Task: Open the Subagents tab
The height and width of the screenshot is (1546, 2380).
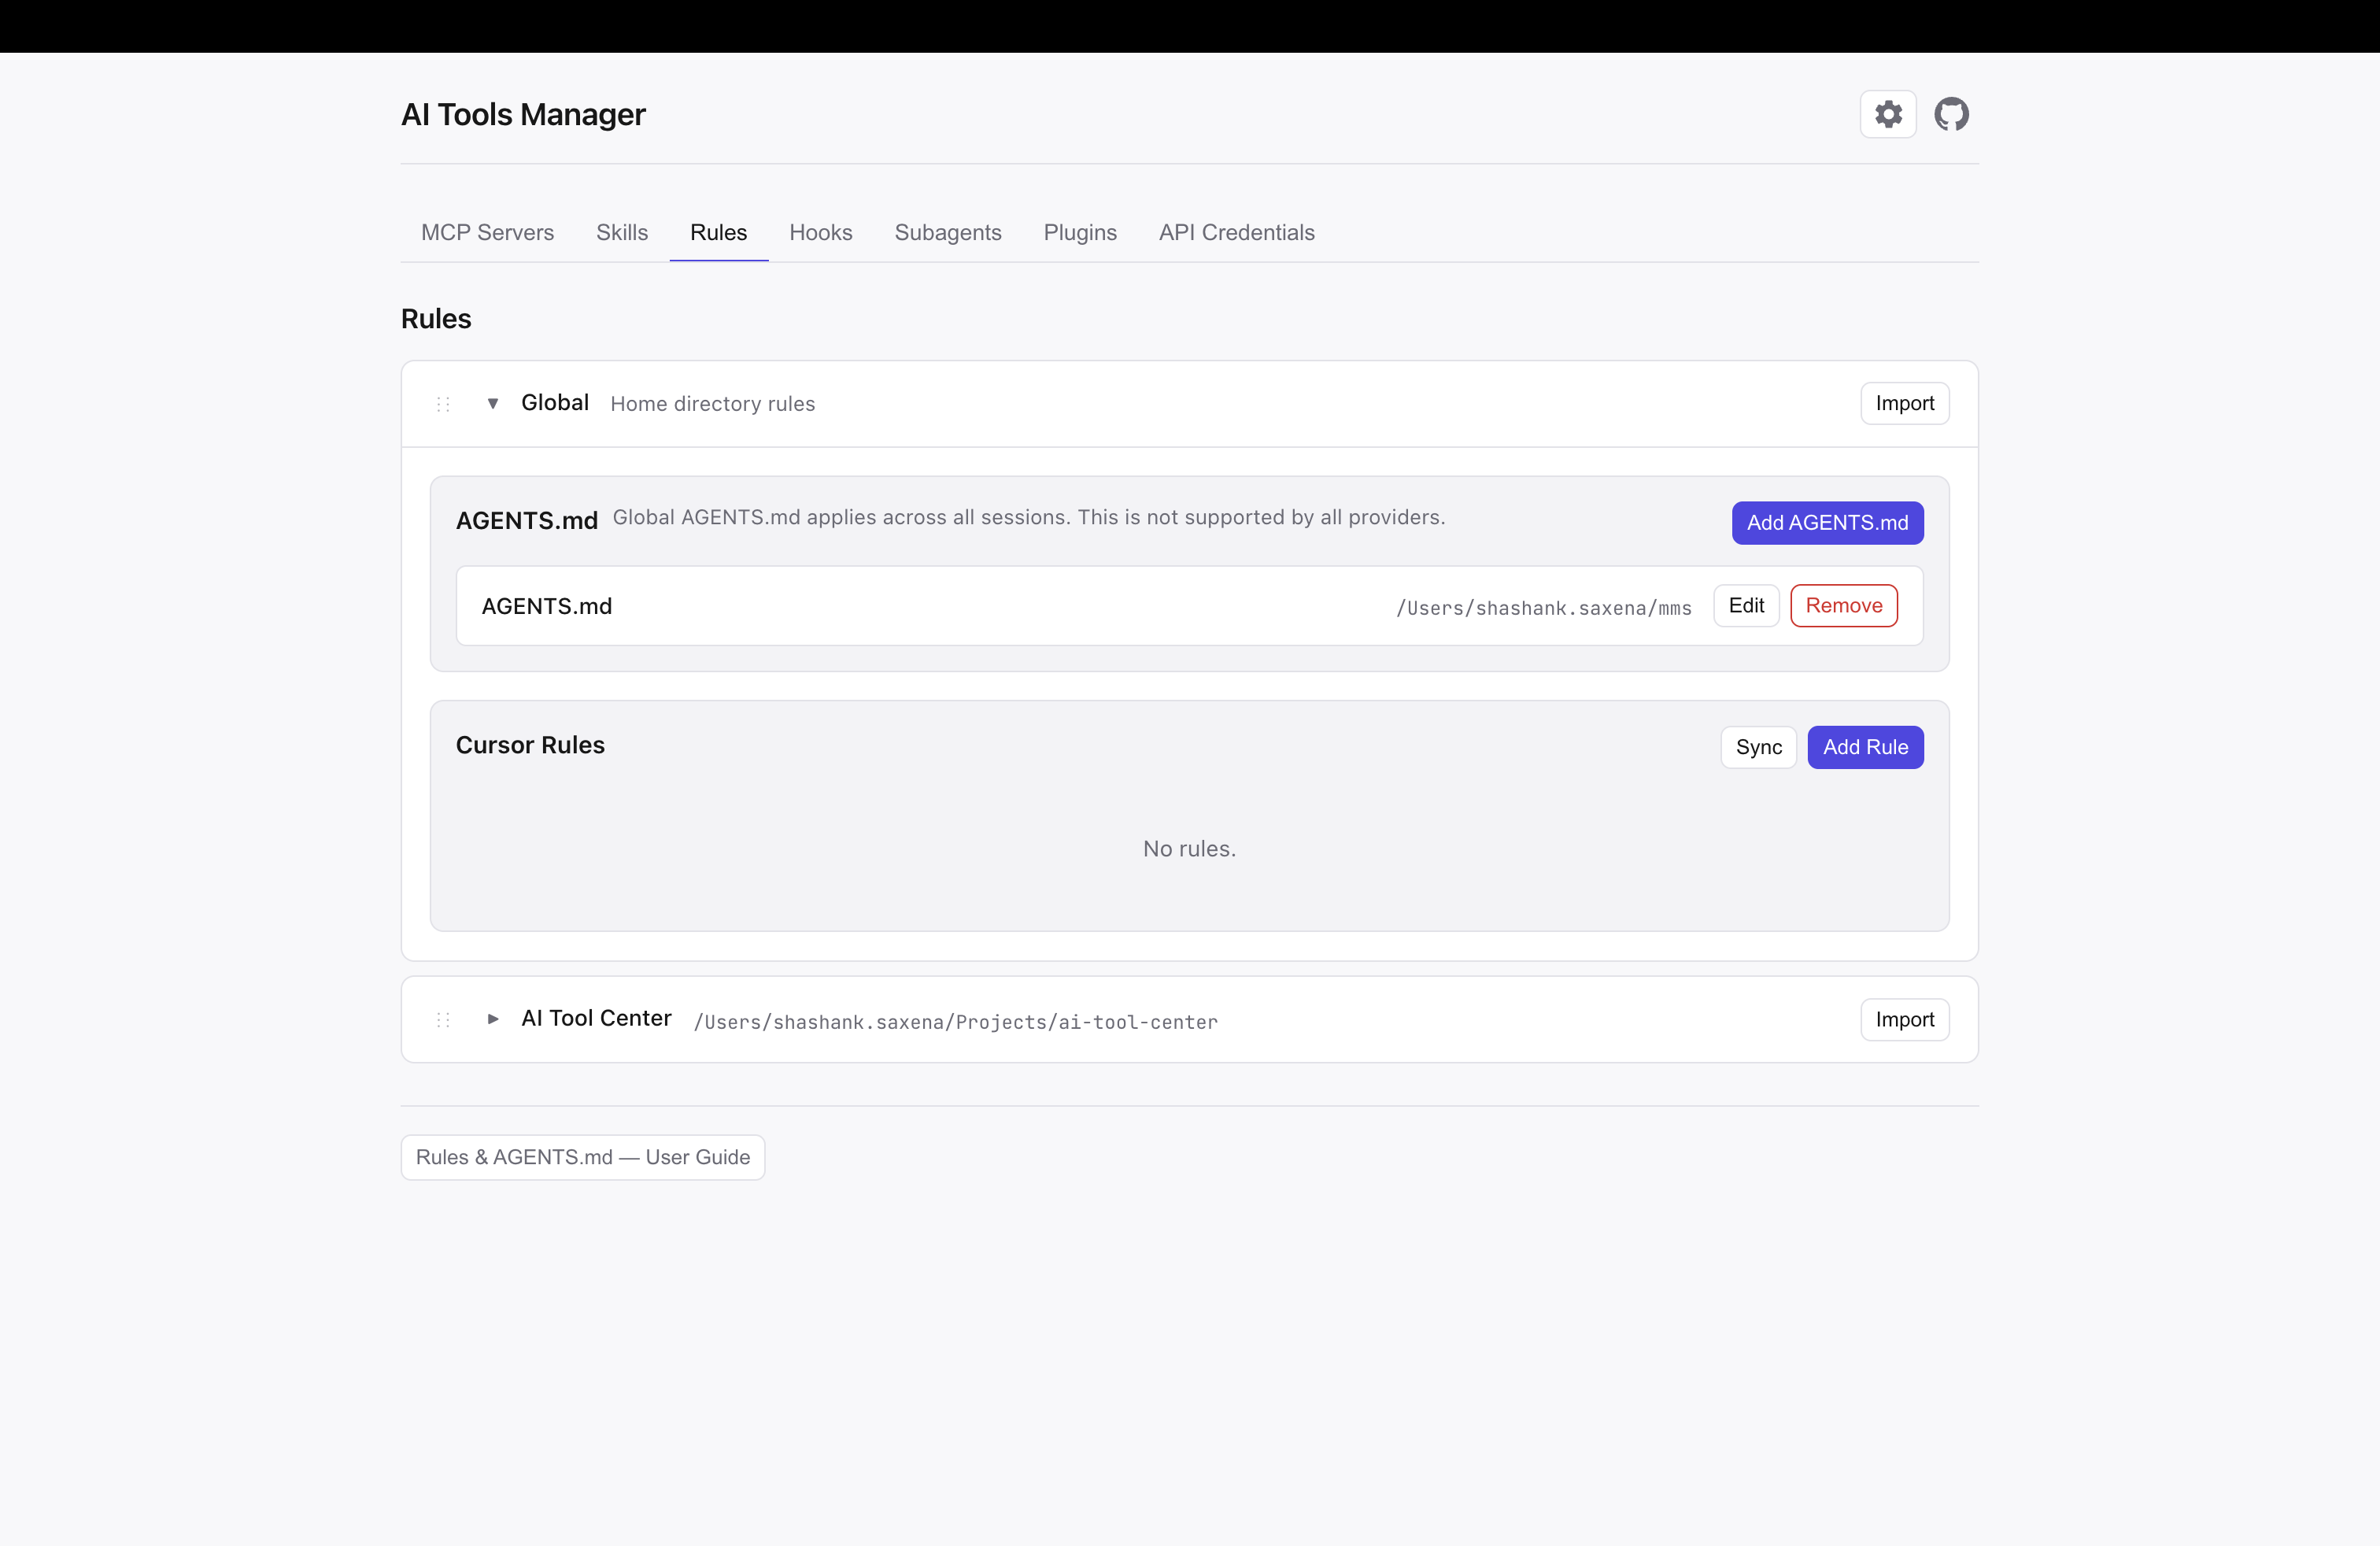Action: 948,232
